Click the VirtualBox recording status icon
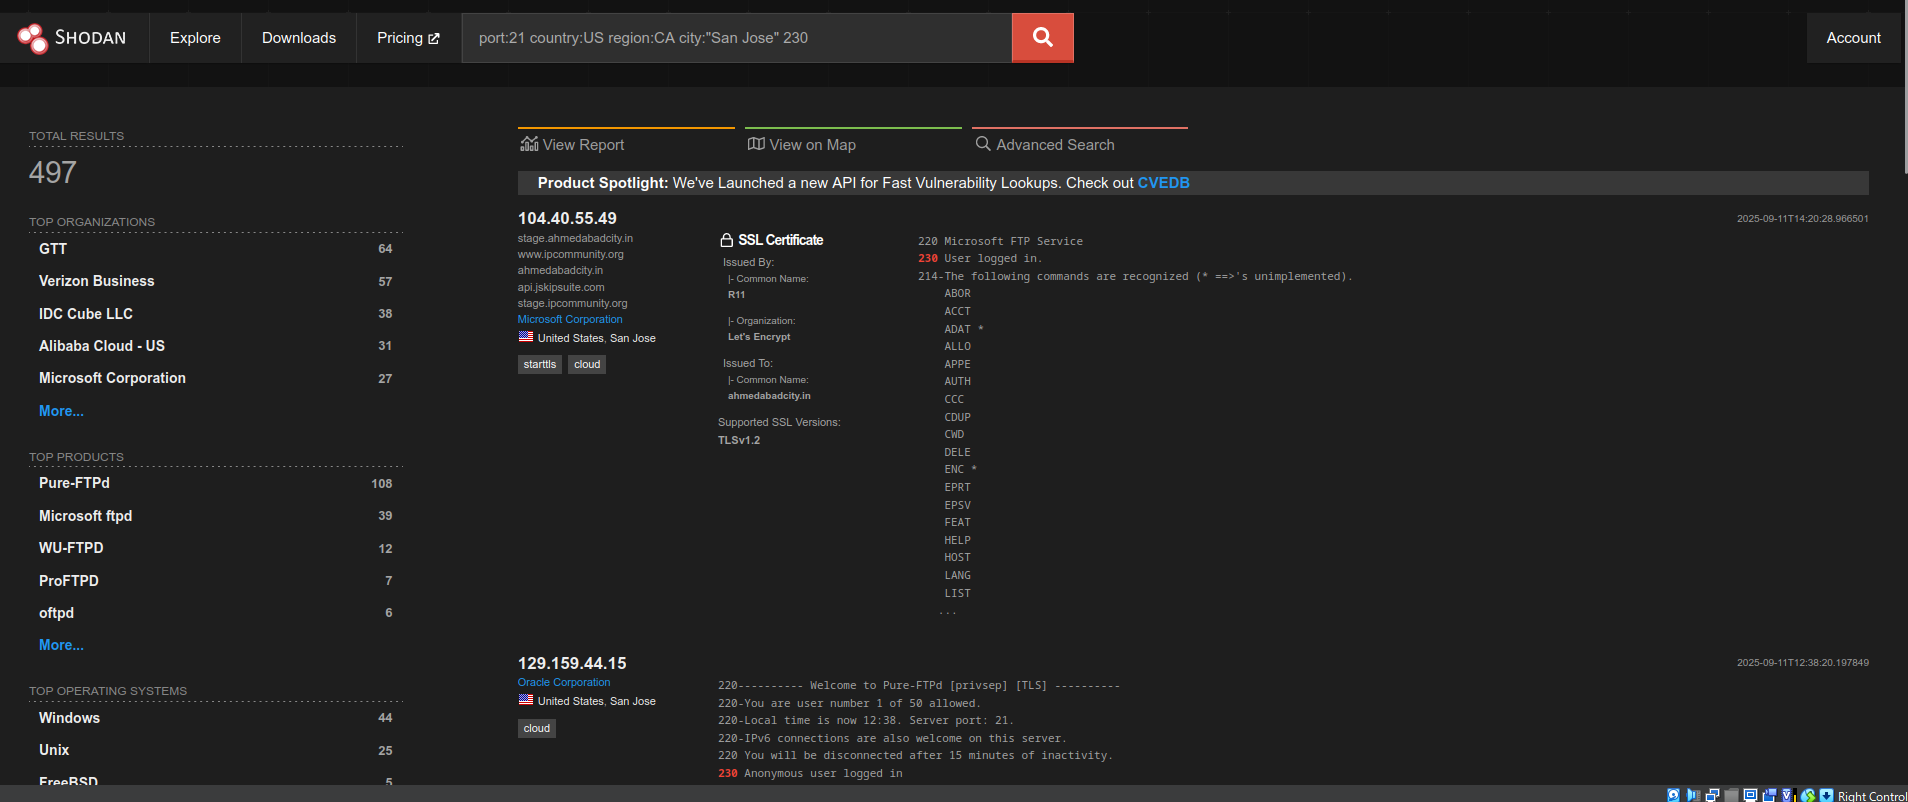 (x=1769, y=795)
